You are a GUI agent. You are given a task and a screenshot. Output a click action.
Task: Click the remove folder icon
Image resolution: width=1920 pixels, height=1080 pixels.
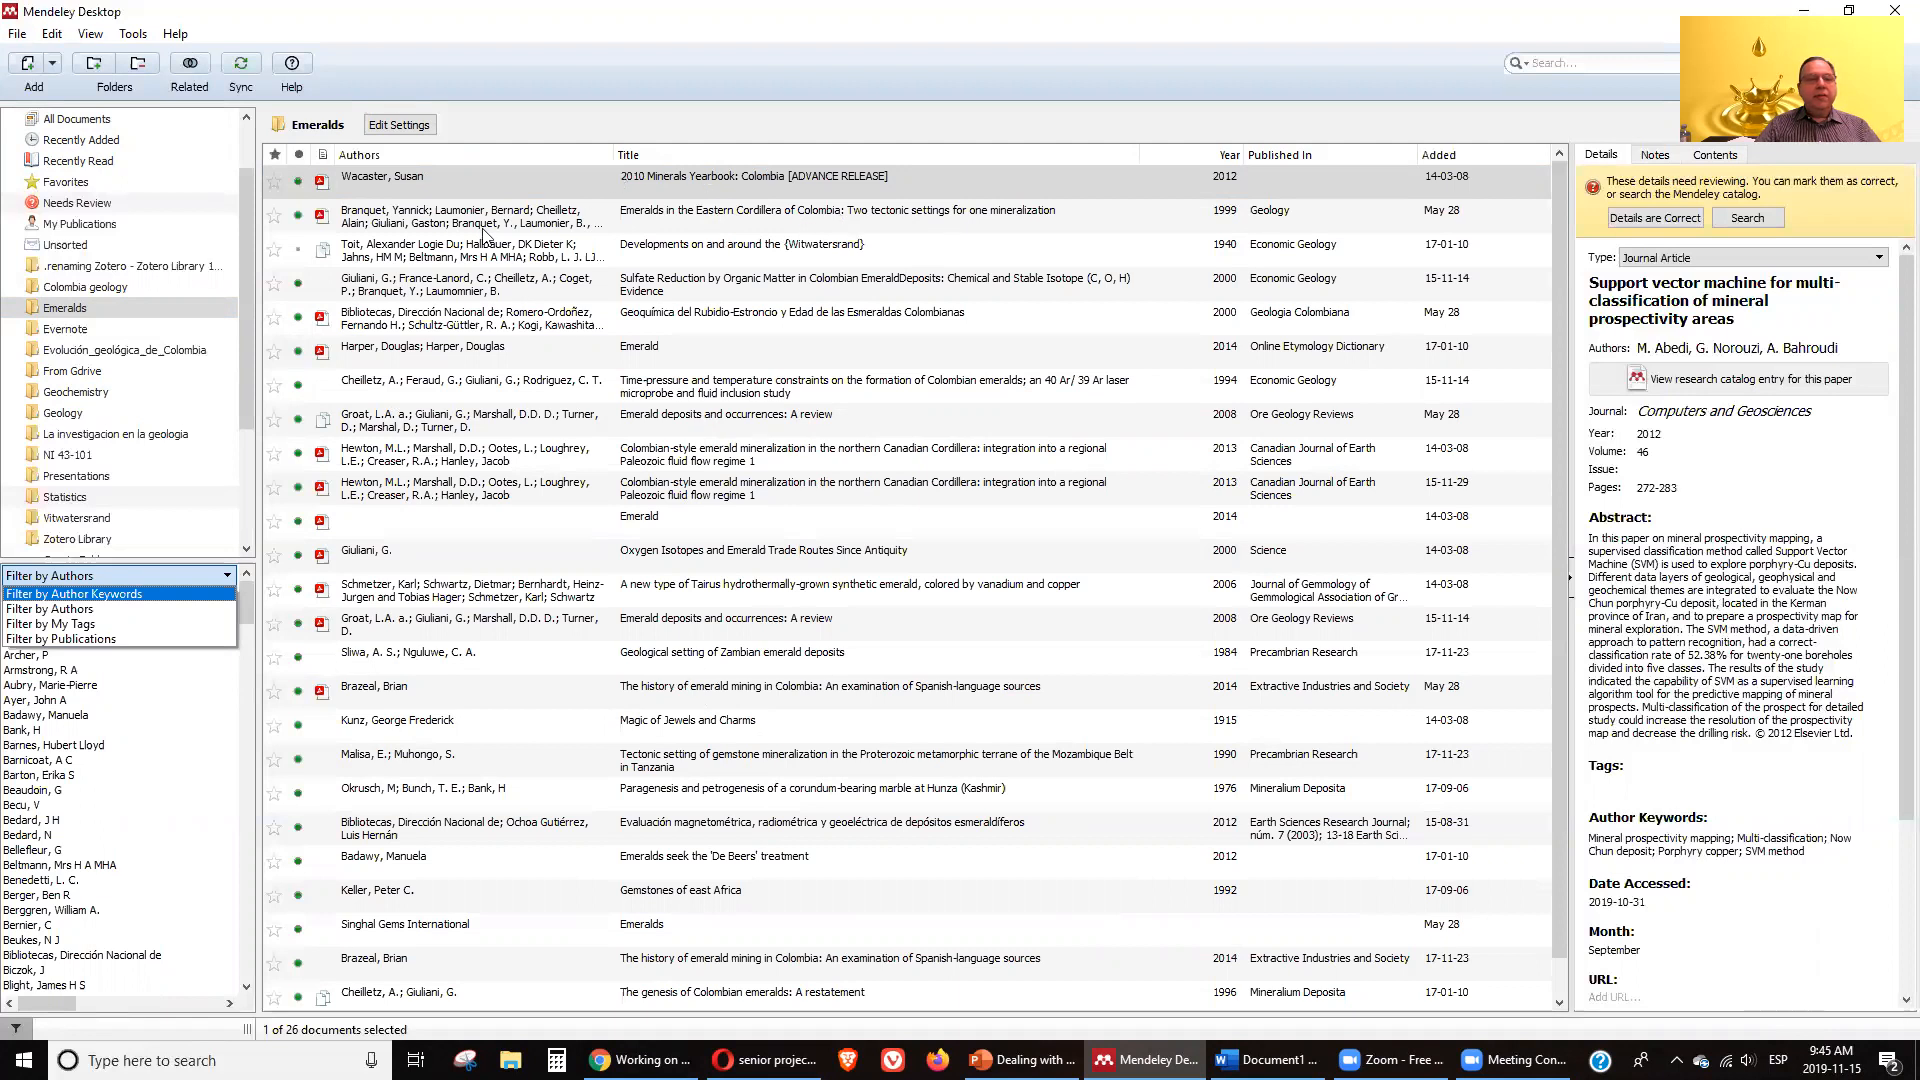(x=138, y=63)
